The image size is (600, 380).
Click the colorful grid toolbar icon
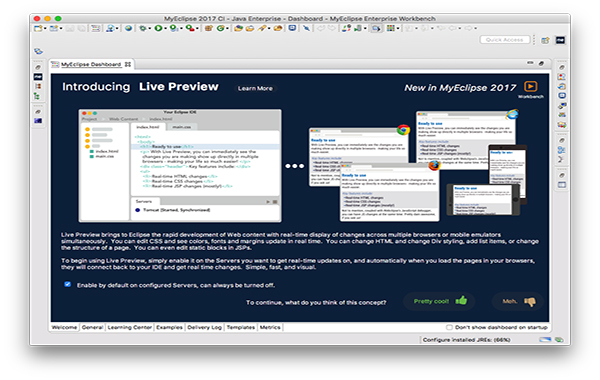[390, 28]
